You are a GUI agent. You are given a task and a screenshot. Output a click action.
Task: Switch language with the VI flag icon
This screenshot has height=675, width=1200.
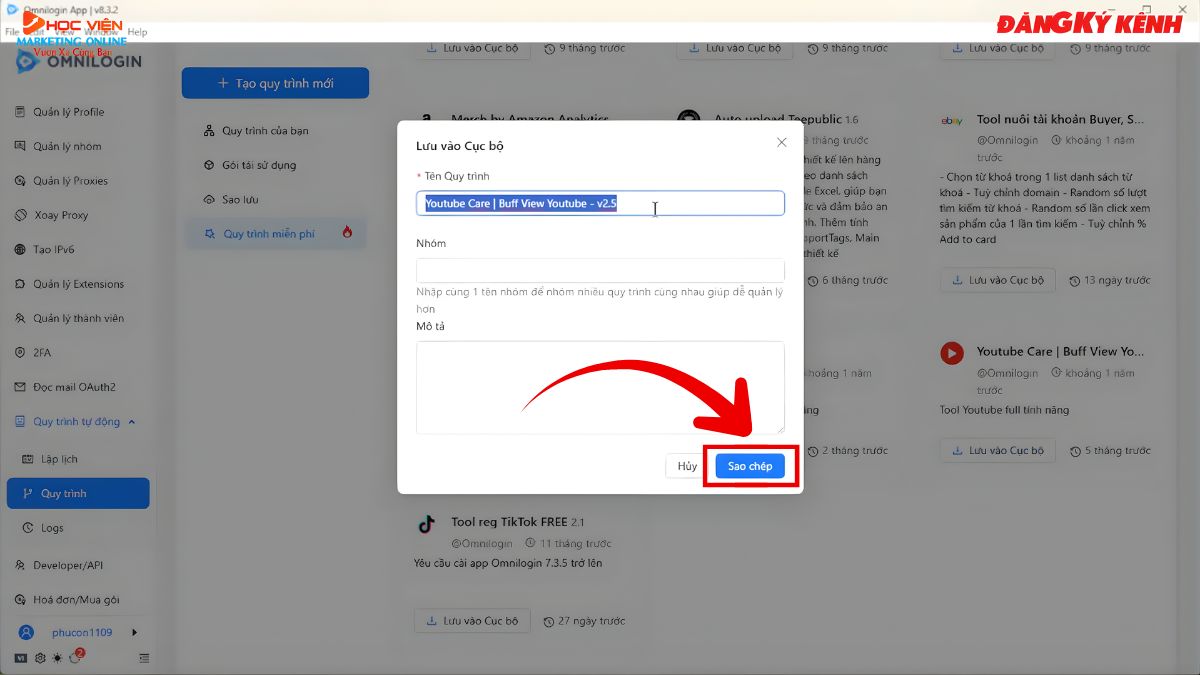pyautogui.click(x=21, y=658)
